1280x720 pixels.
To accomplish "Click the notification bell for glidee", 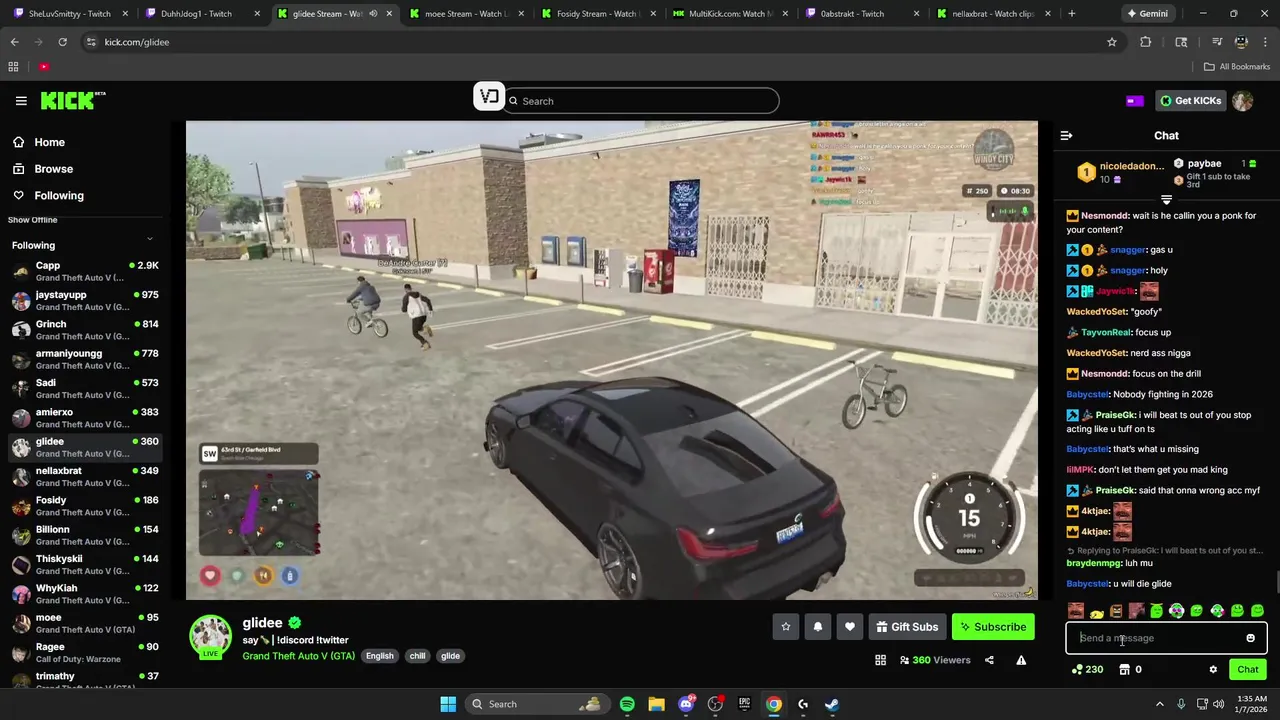I will 818,627.
